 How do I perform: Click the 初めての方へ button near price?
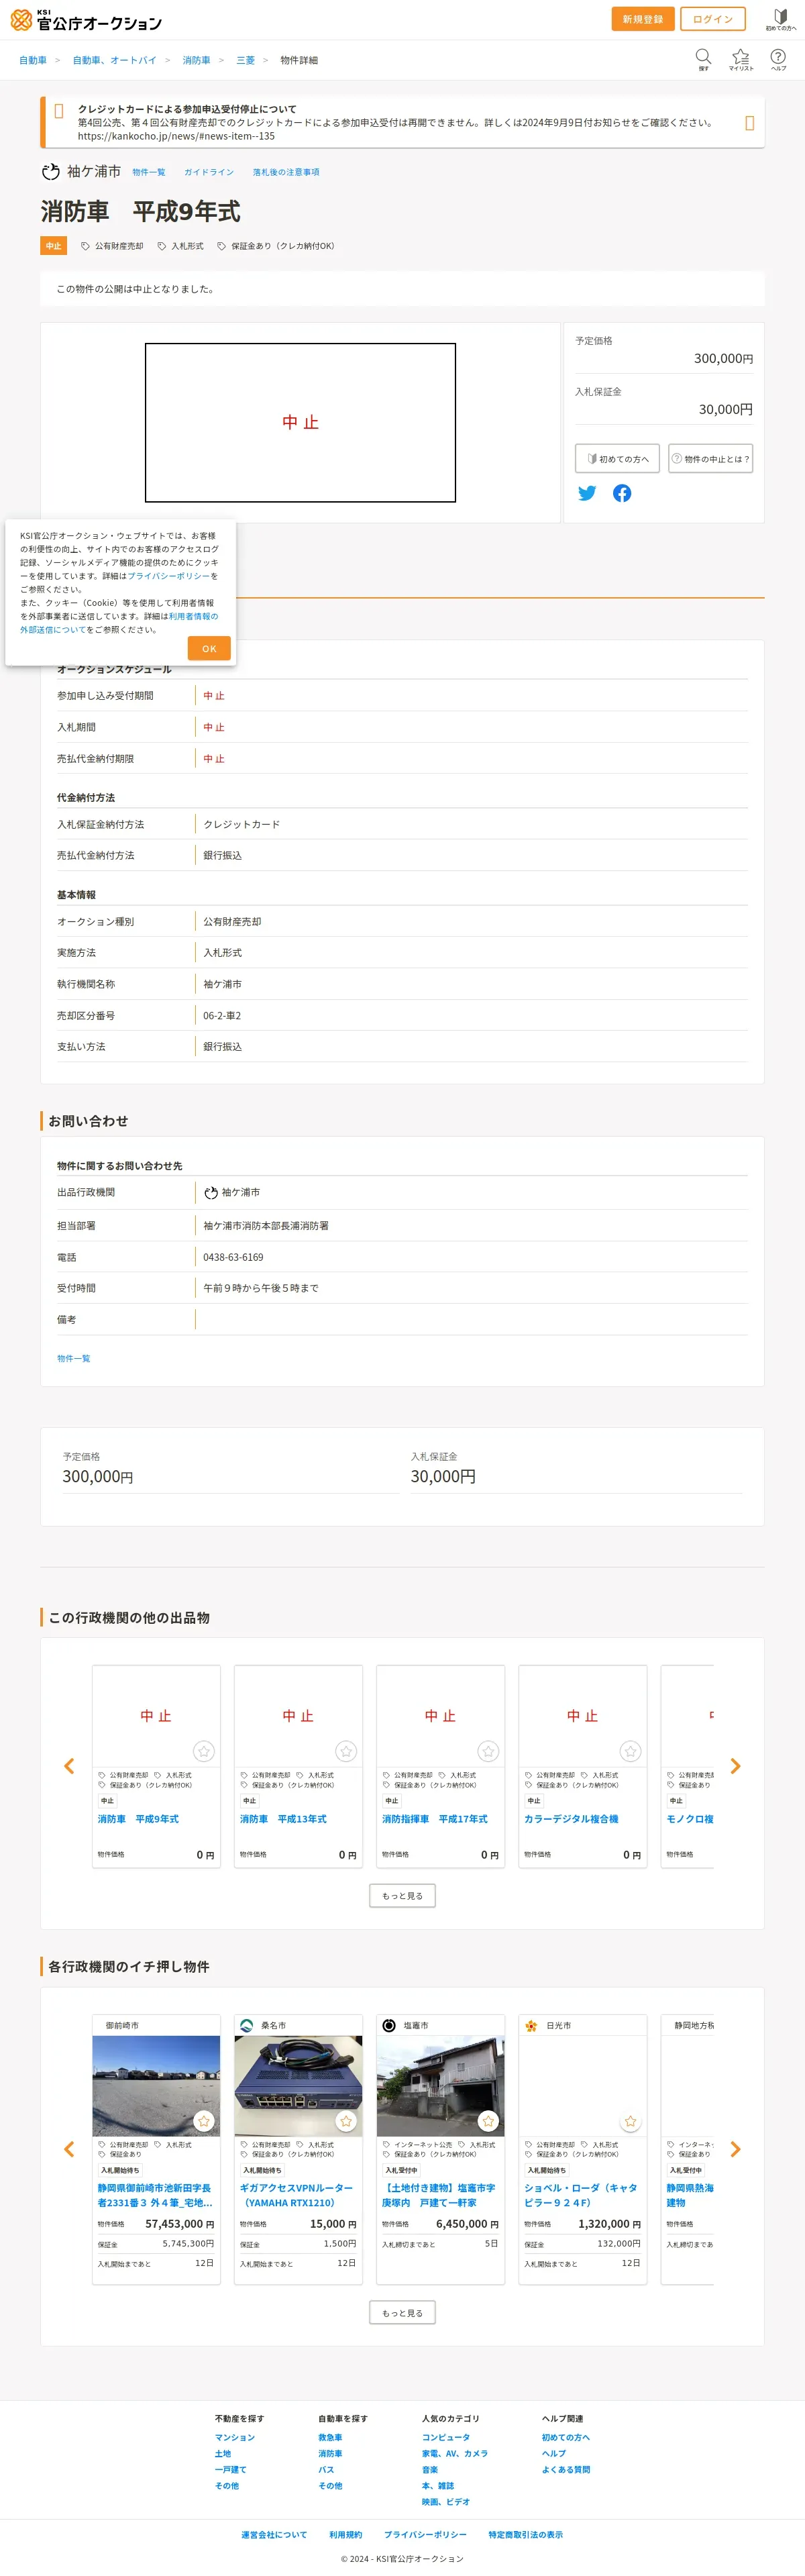(x=617, y=458)
